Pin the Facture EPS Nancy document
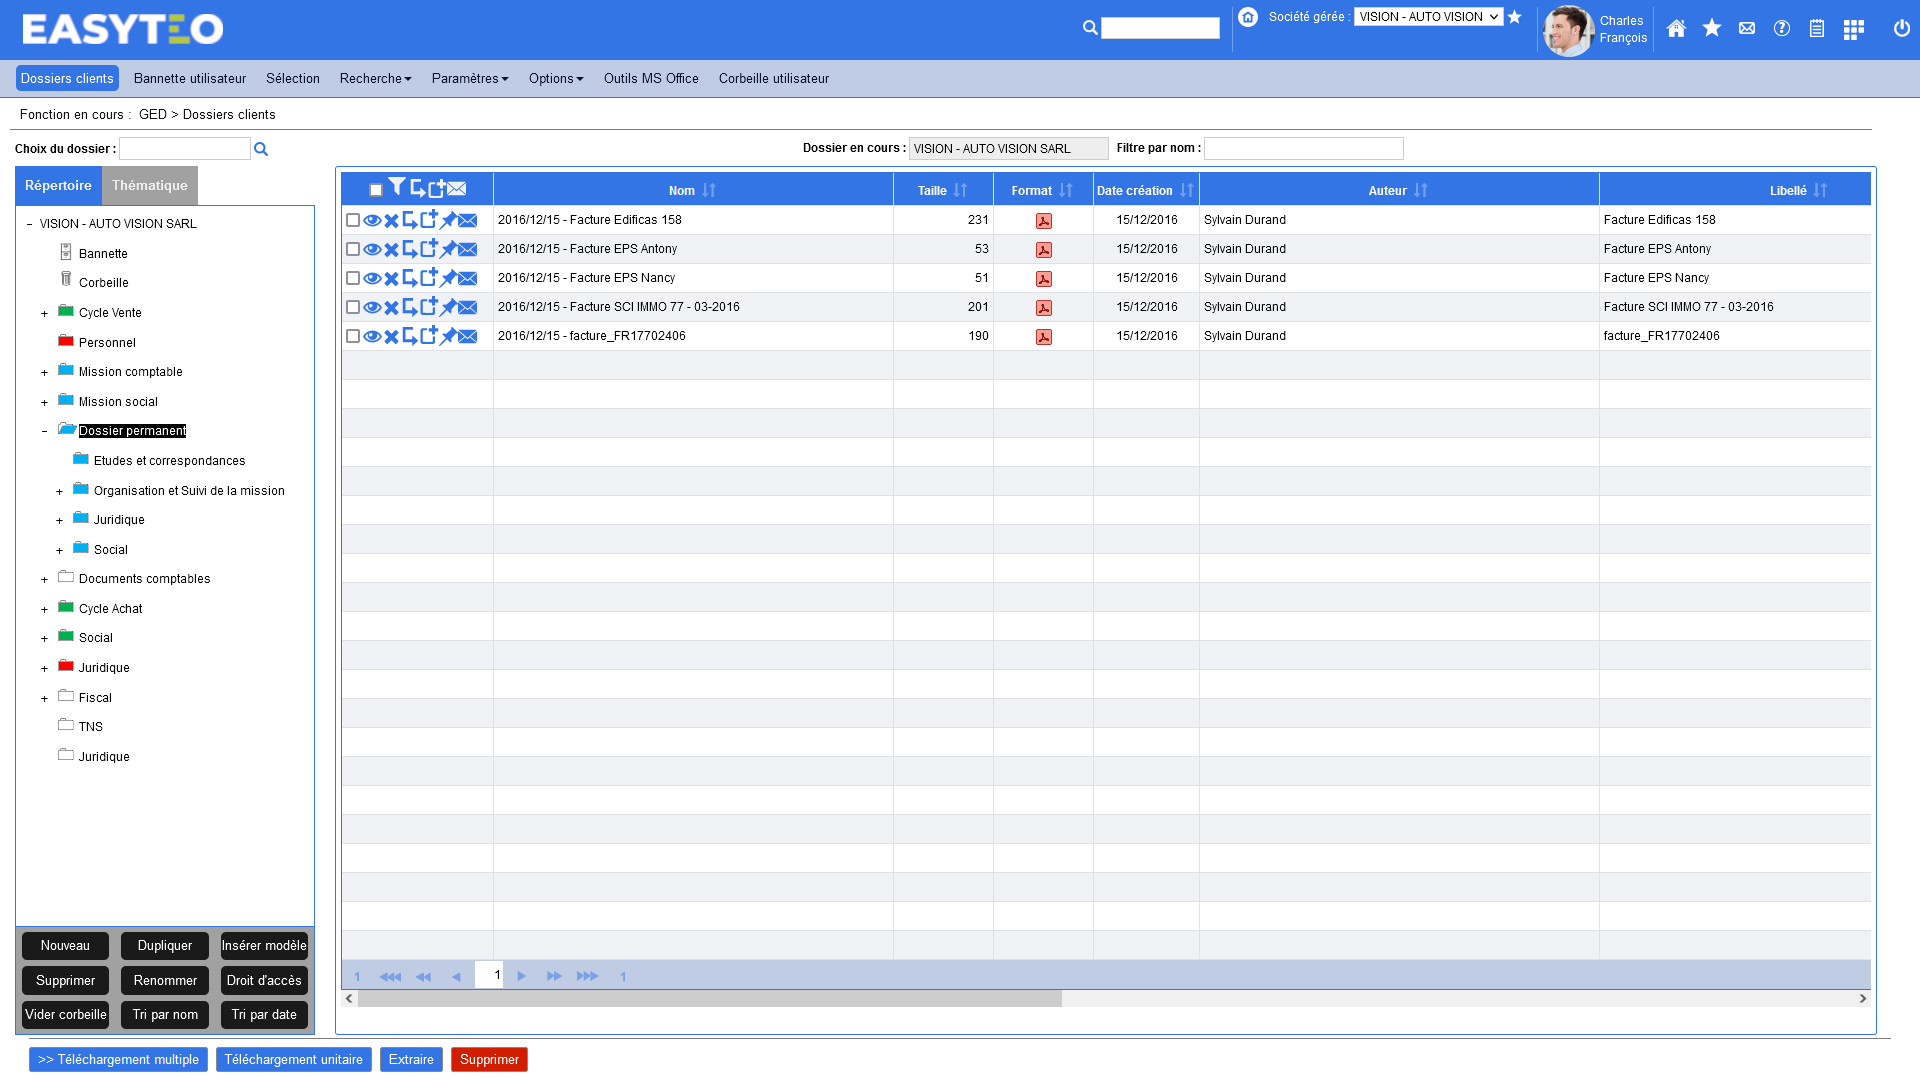 pyautogui.click(x=448, y=278)
